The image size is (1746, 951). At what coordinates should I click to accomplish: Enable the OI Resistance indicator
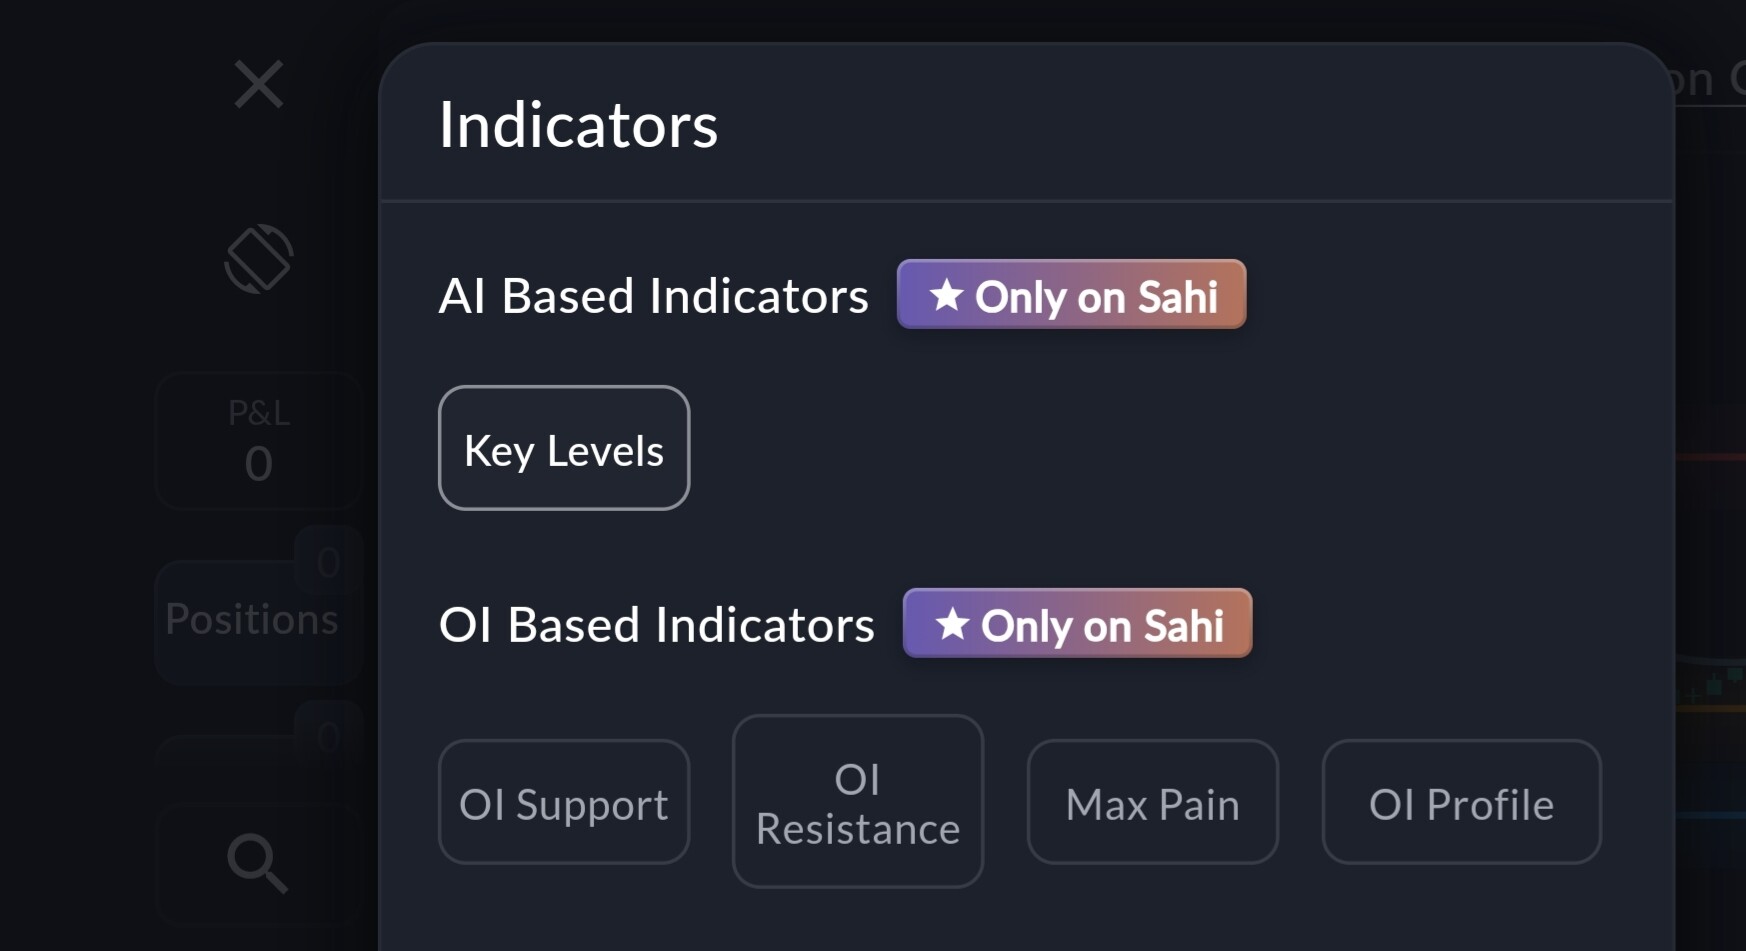point(858,801)
